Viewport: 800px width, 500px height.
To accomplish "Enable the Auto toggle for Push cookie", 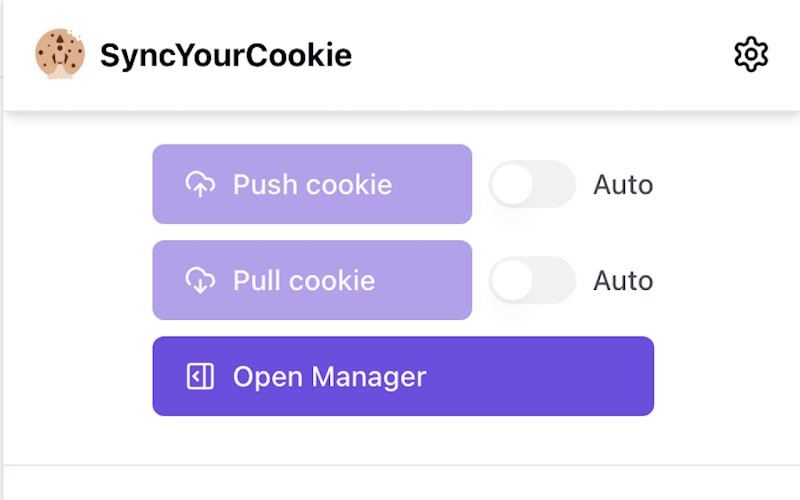I will [532, 185].
